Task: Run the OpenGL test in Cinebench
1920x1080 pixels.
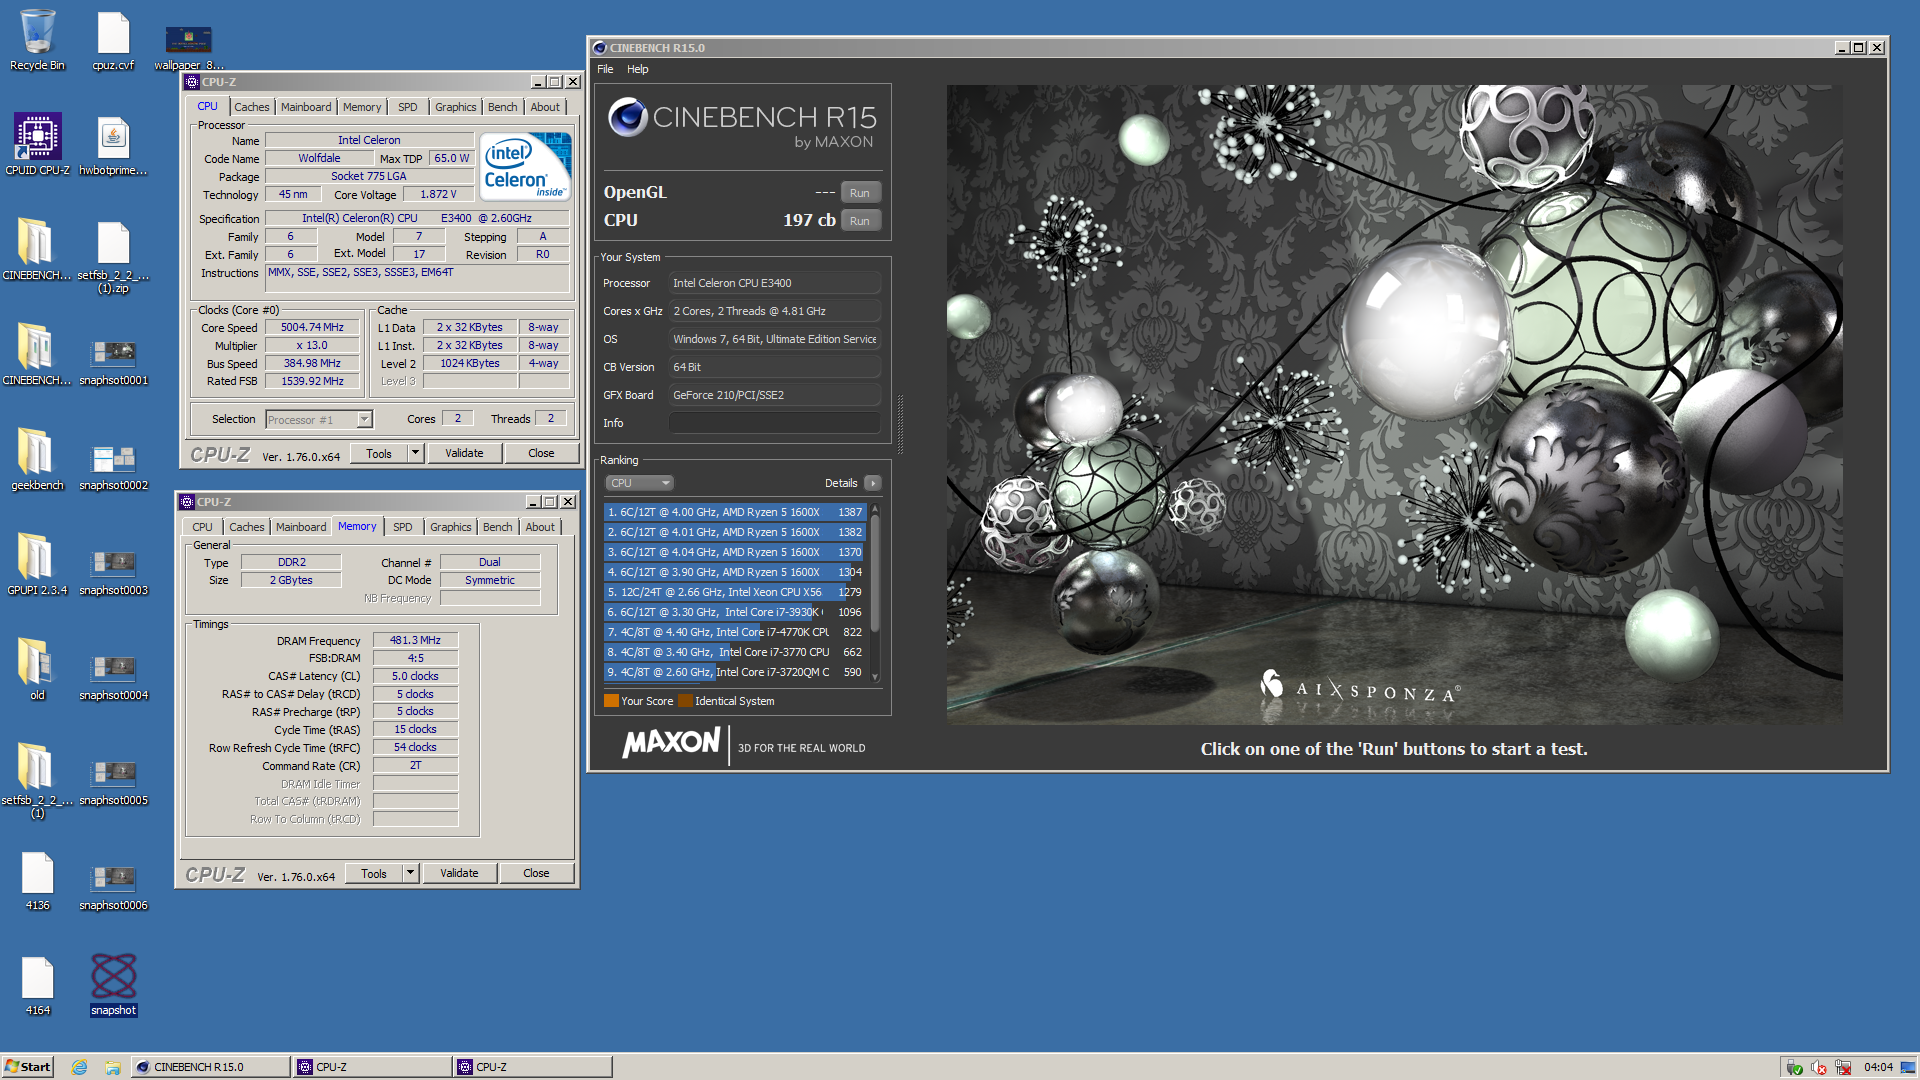Action: tap(860, 193)
